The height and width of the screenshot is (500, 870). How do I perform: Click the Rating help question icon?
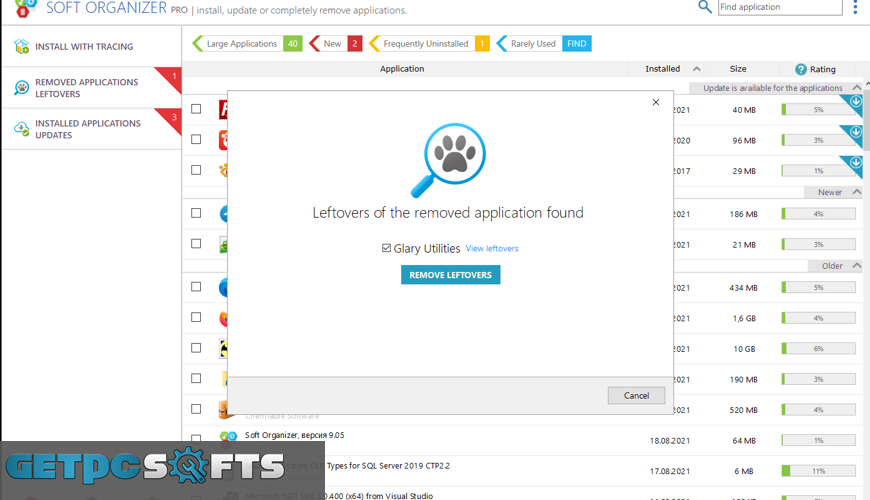(801, 69)
